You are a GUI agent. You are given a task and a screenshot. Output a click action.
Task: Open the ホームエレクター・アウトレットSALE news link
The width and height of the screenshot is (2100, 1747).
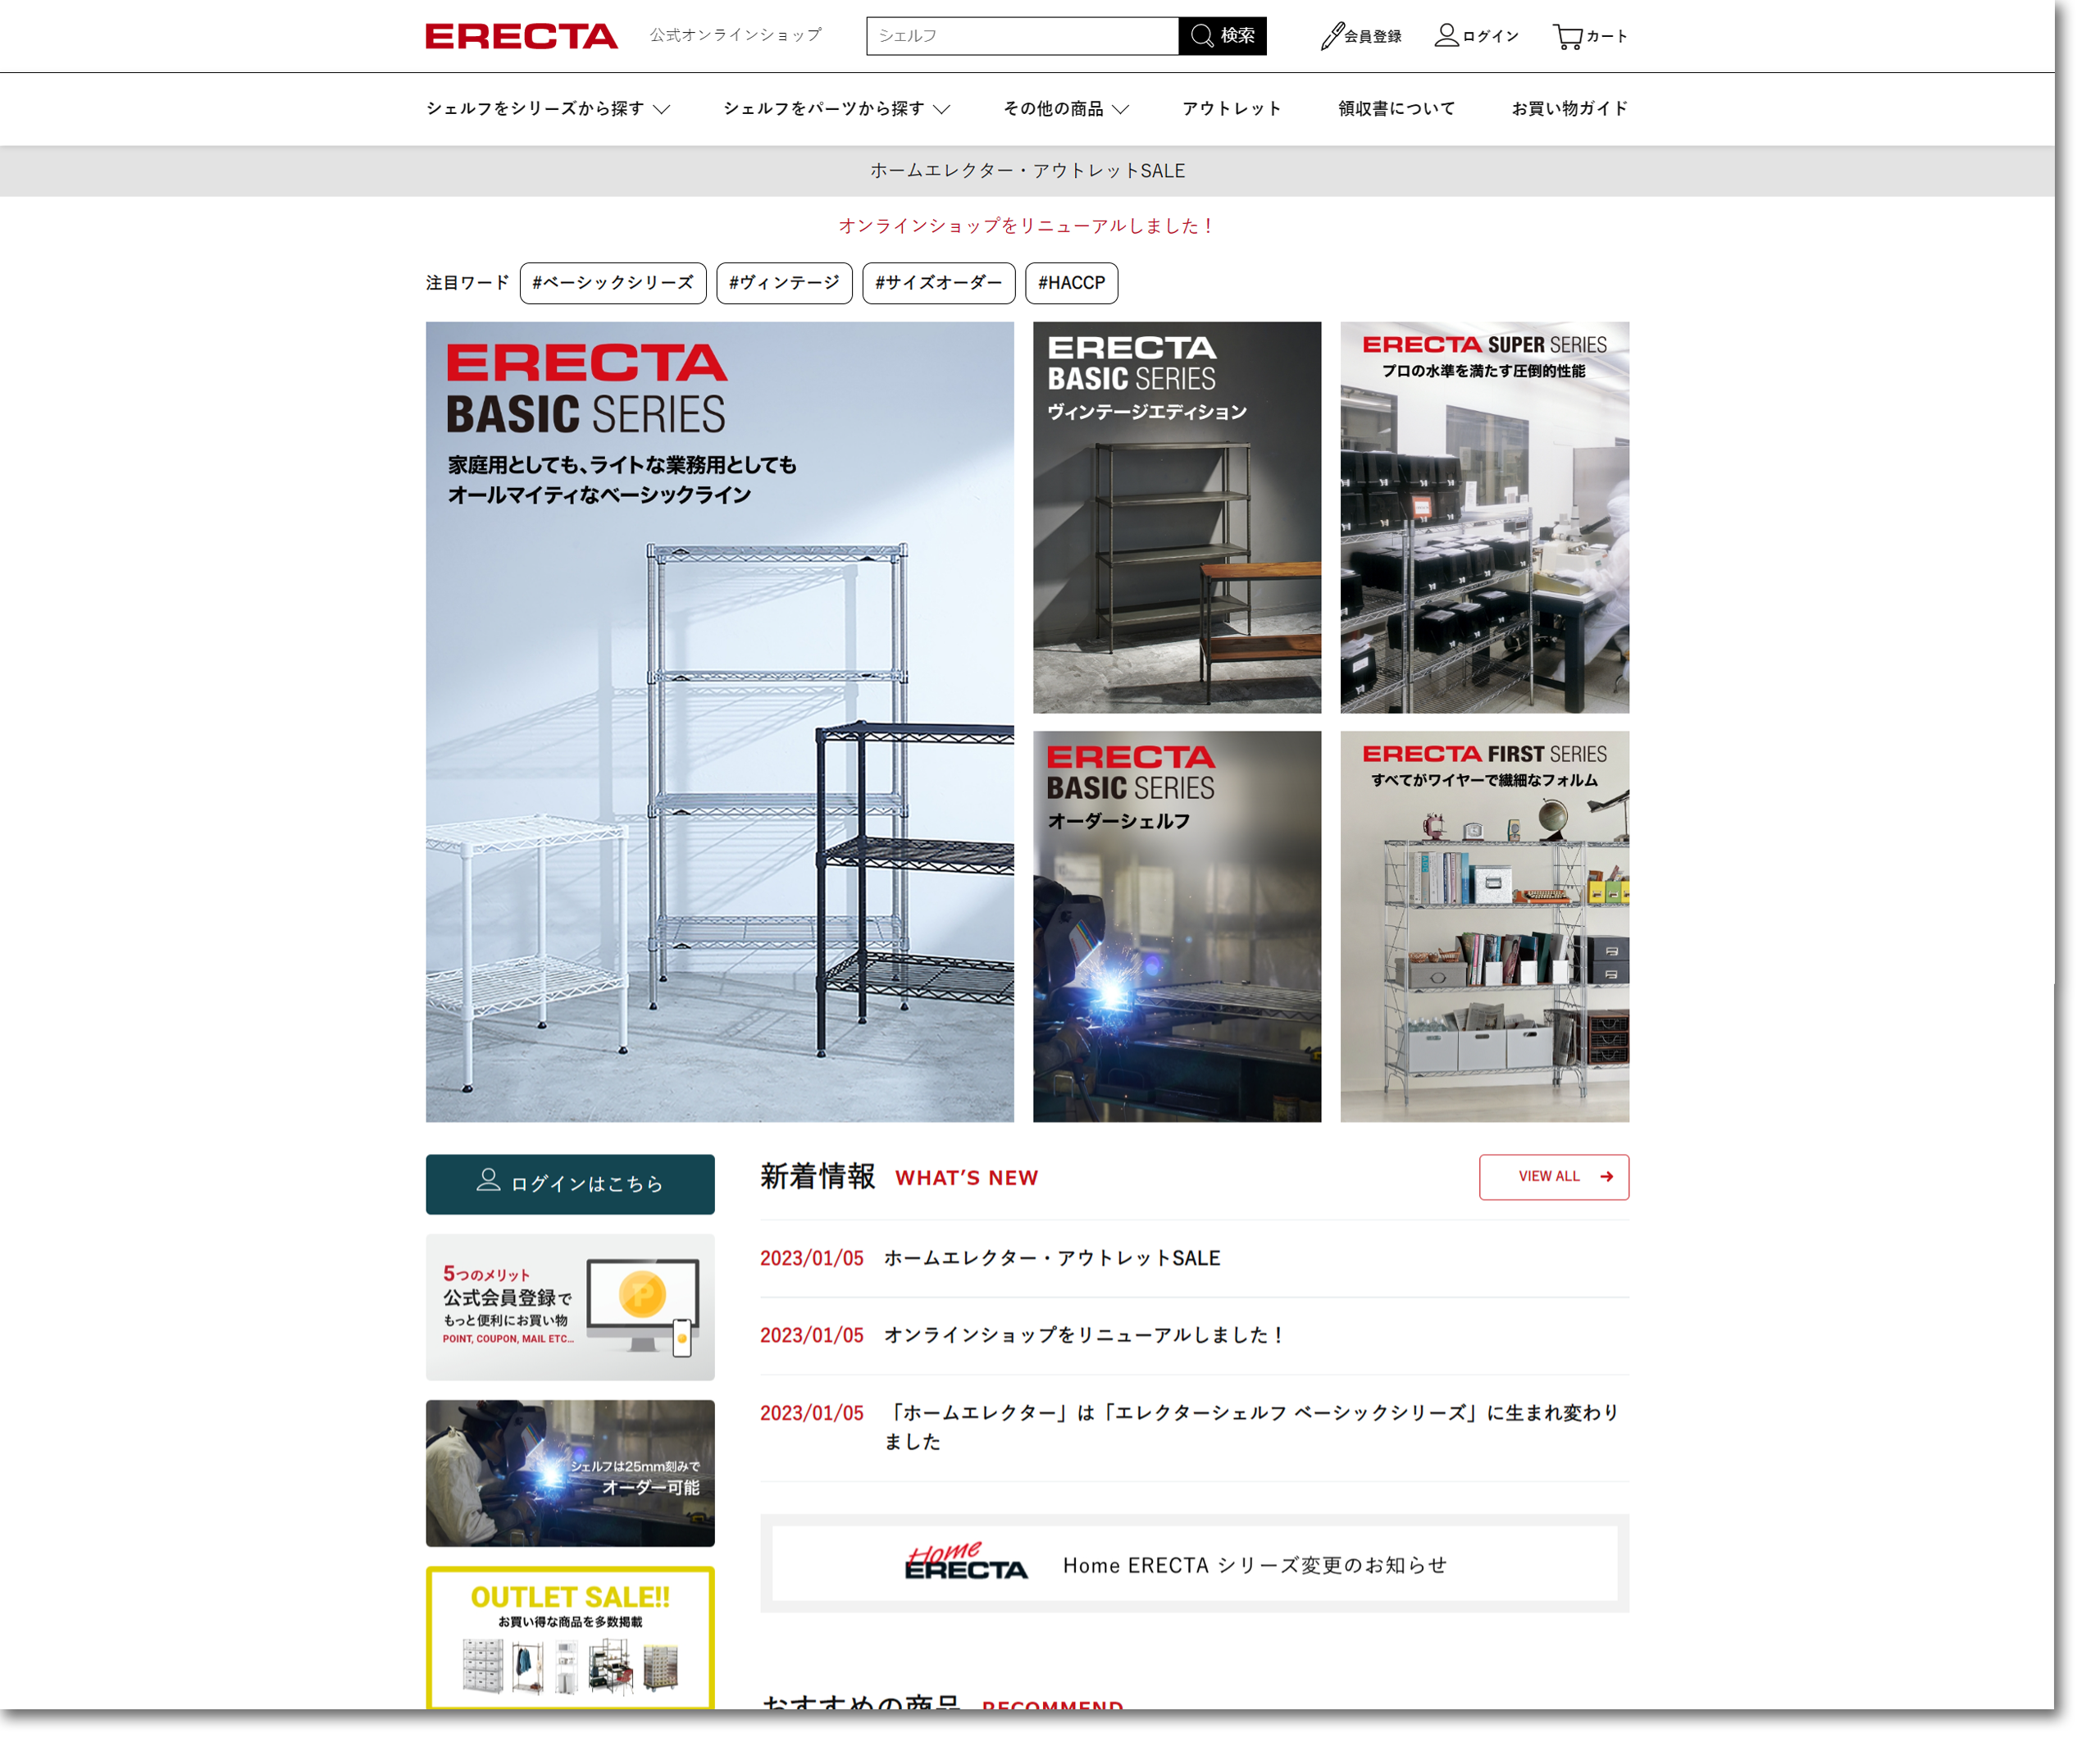point(1051,1258)
